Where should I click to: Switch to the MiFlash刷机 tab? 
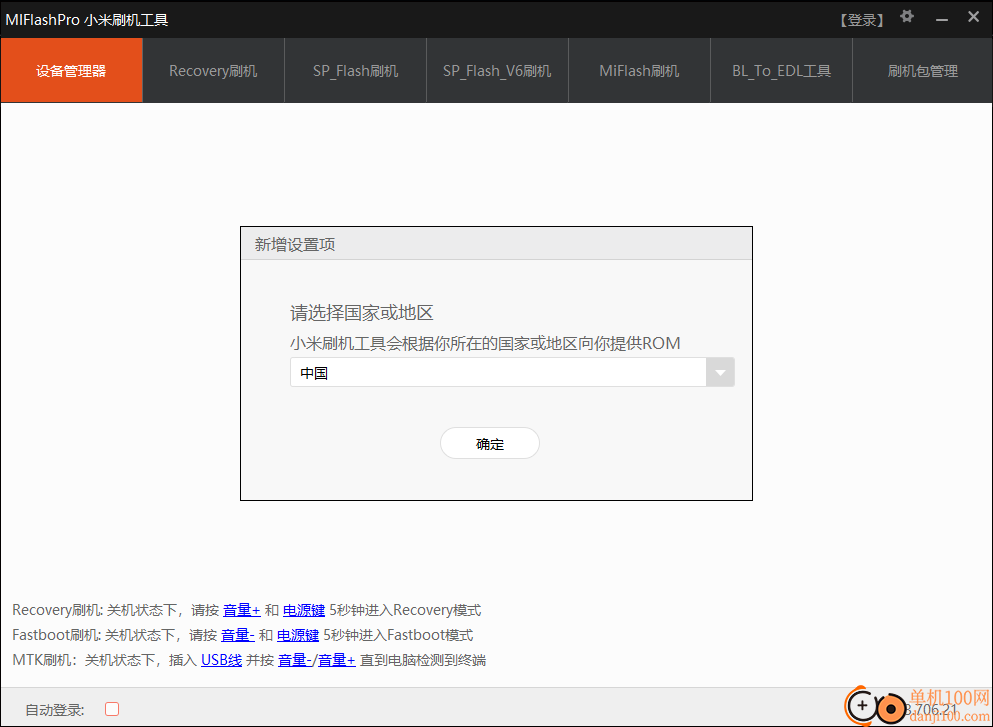pos(639,70)
